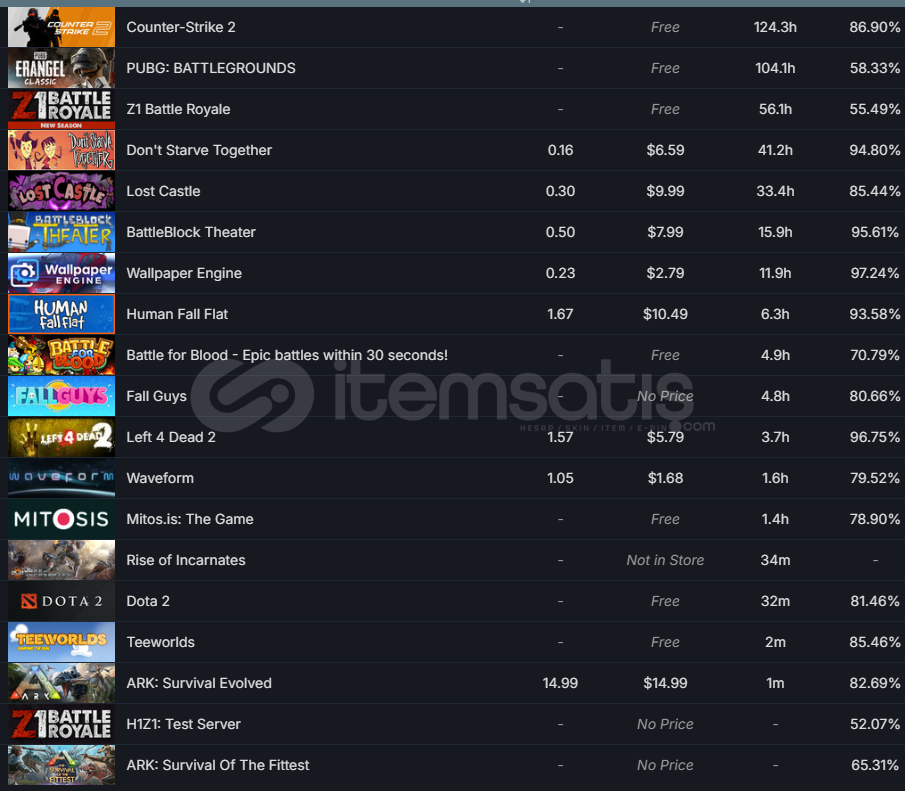Open the Lost Castle thumbnail
The width and height of the screenshot is (905, 791).
(61, 191)
